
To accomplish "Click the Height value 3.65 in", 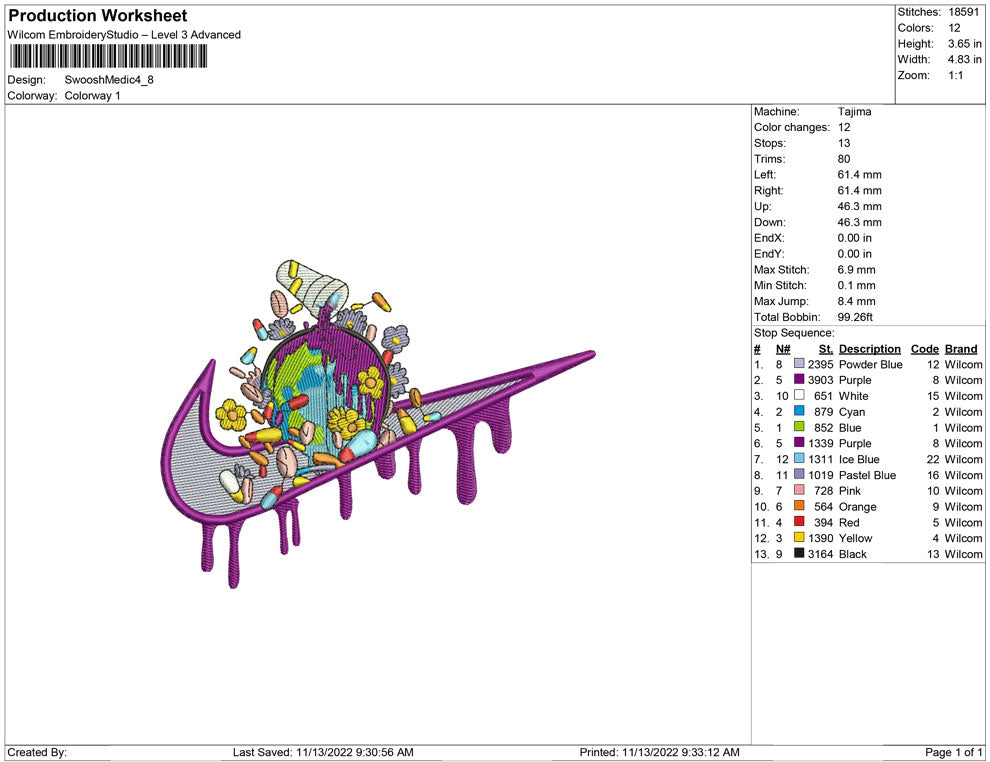I will [x=965, y=44].
